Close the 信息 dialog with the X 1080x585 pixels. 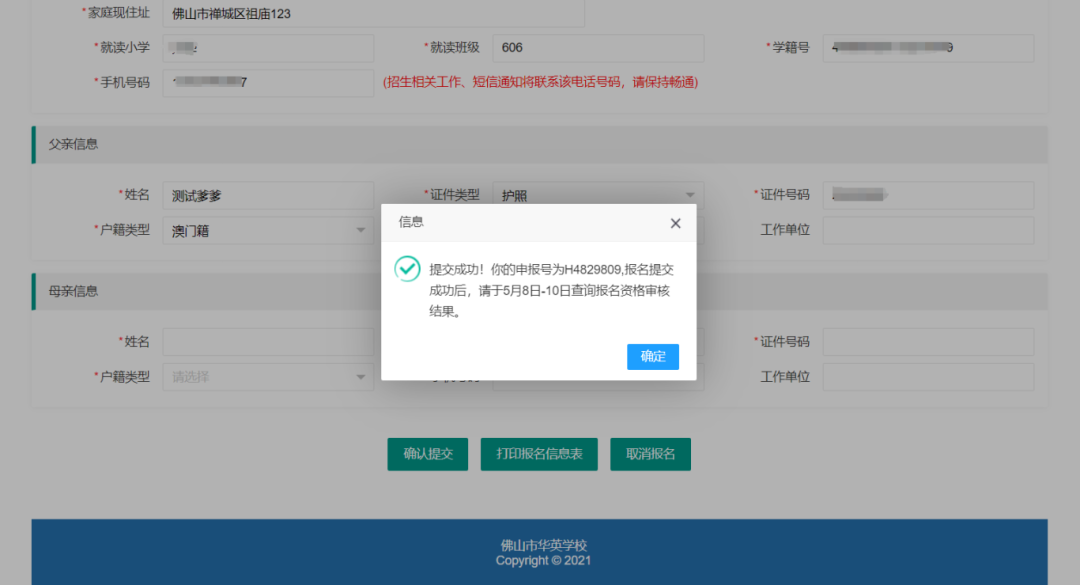pos(675,223)
